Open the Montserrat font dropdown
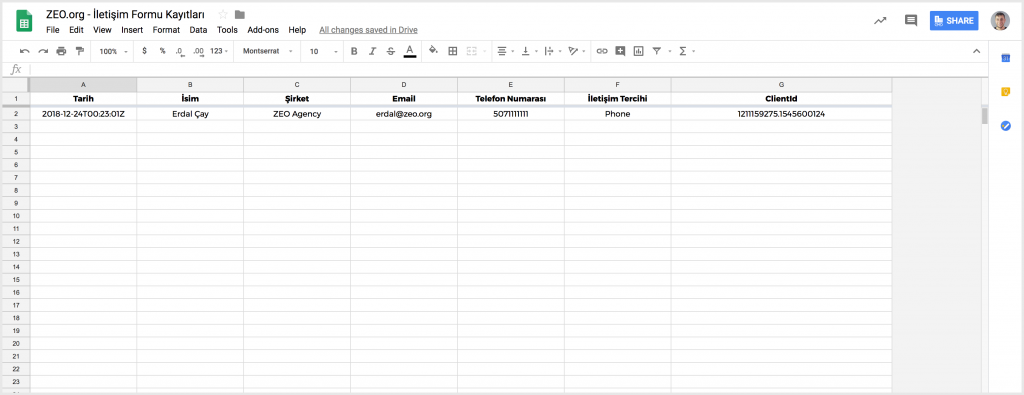 pyautogui.click(x=268, y=51)
